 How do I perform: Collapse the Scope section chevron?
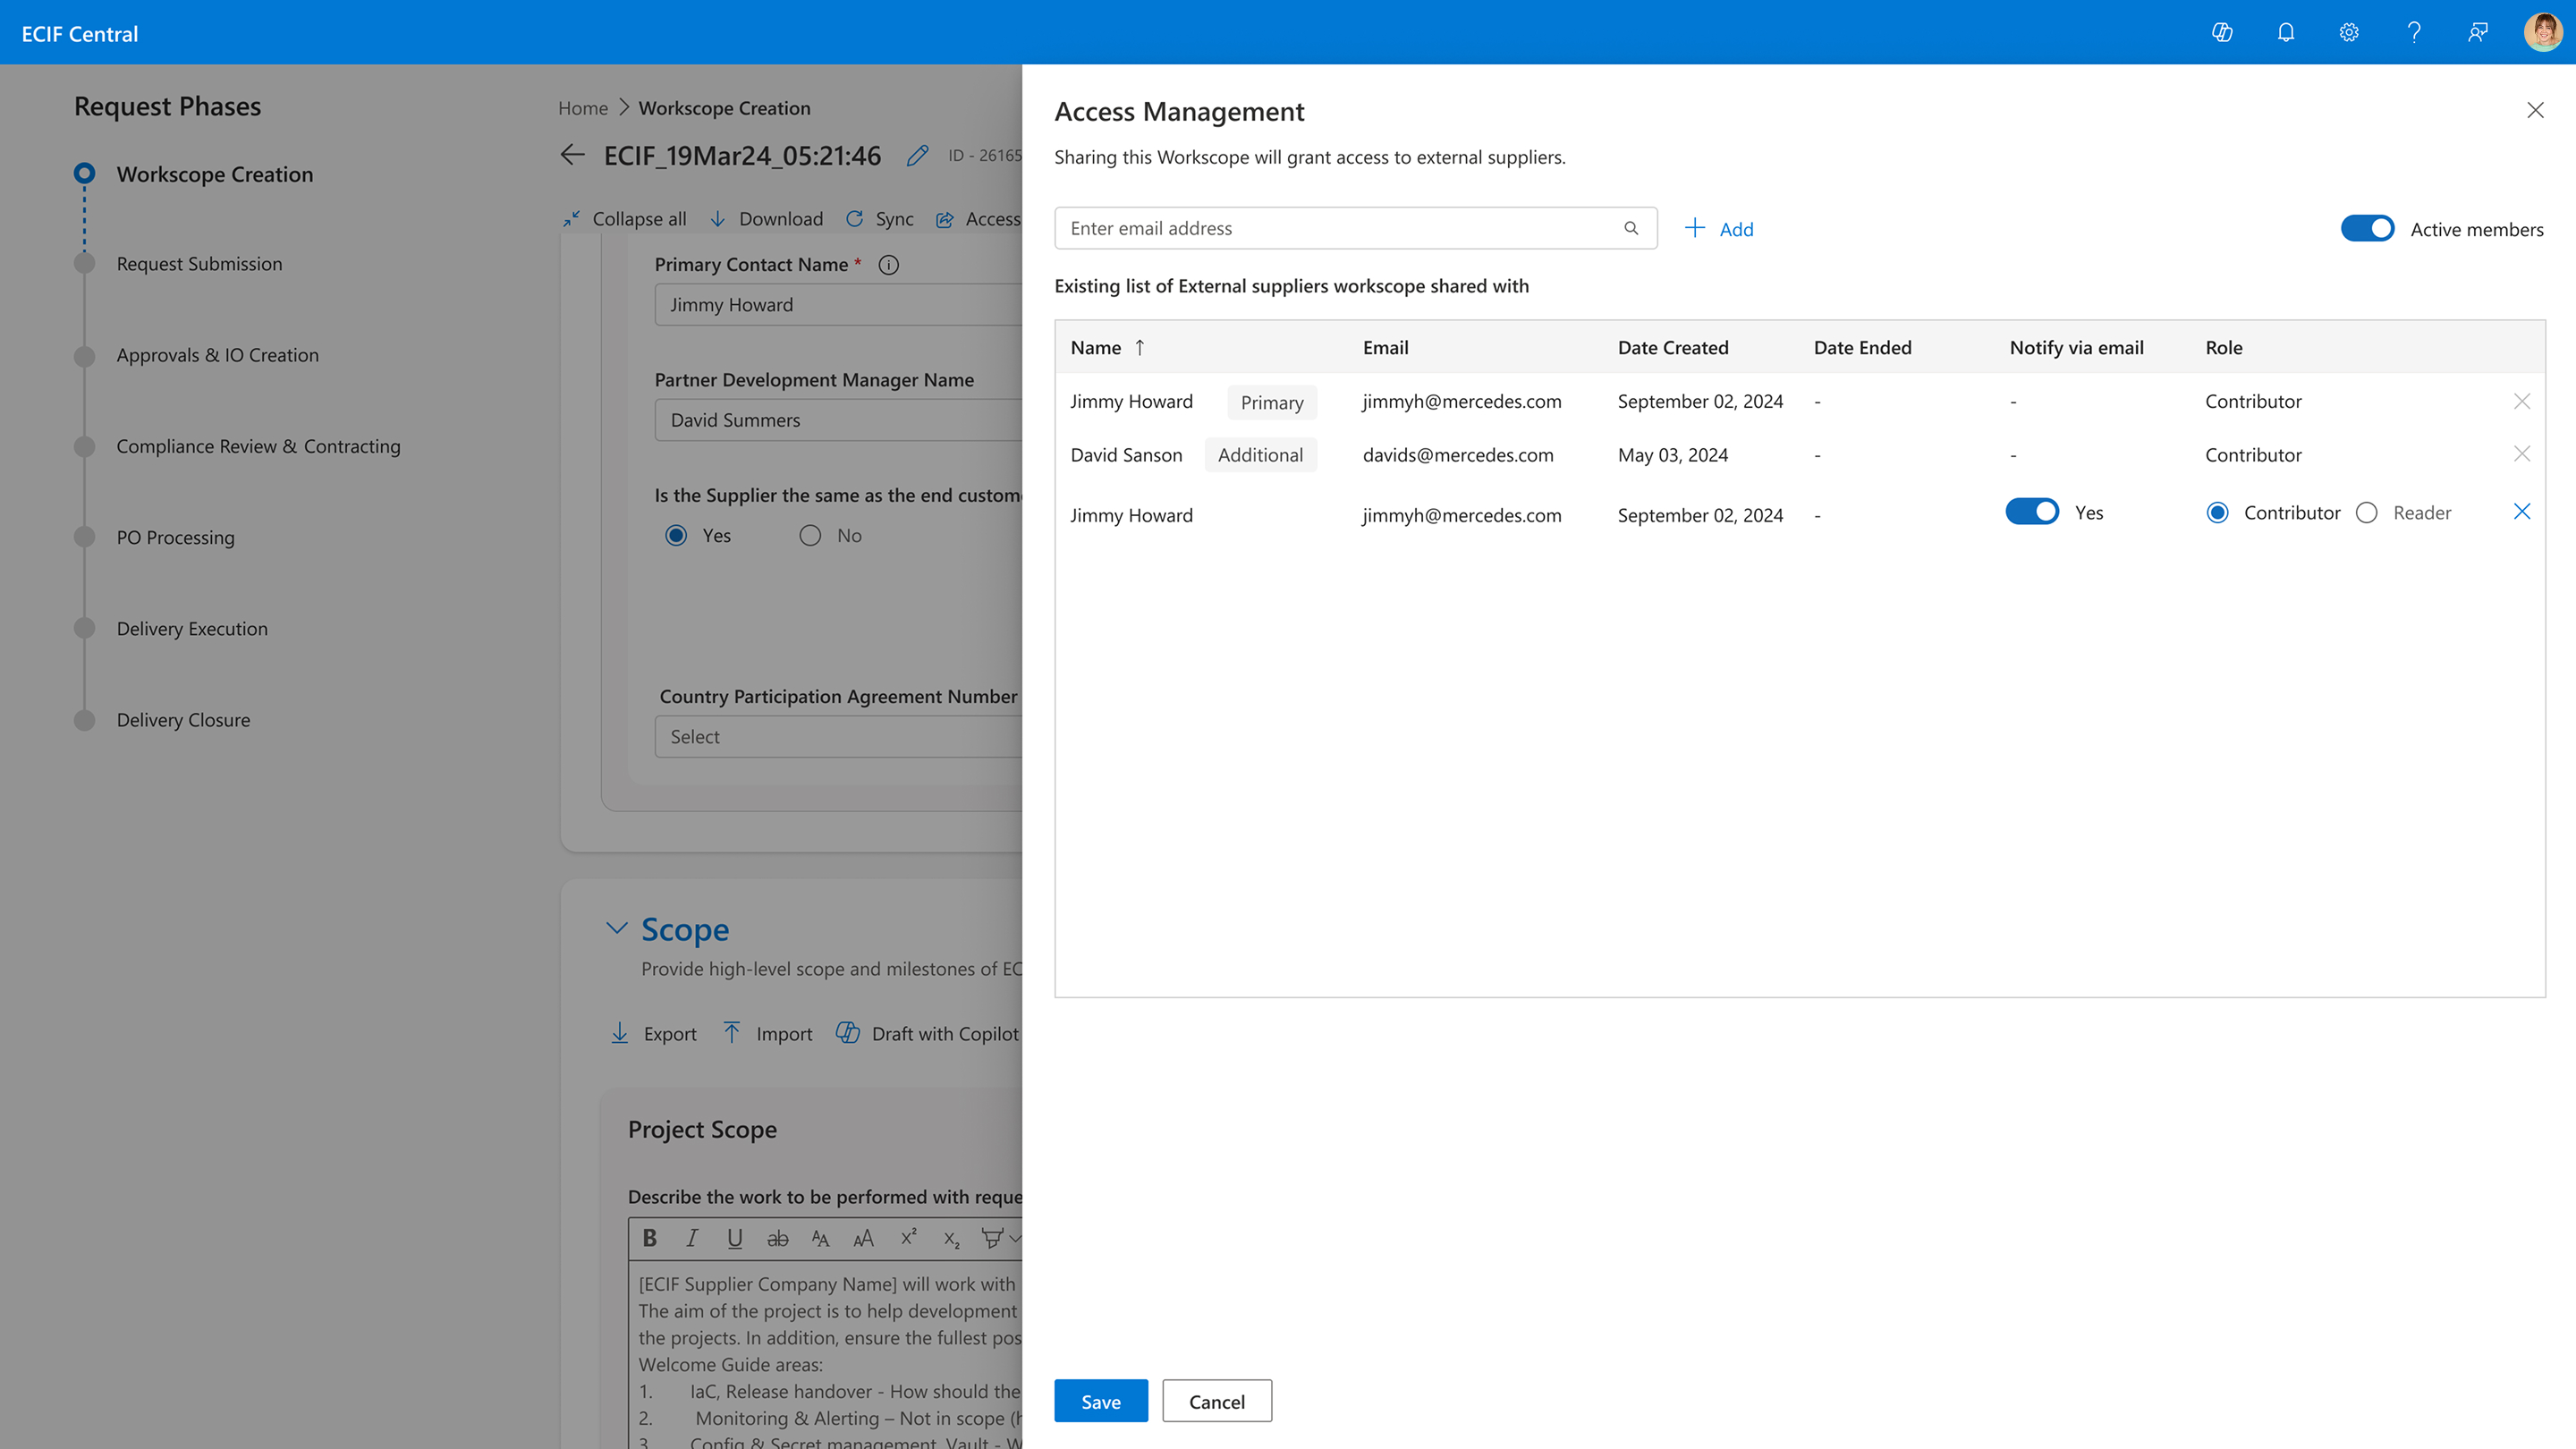coord(617,928)
